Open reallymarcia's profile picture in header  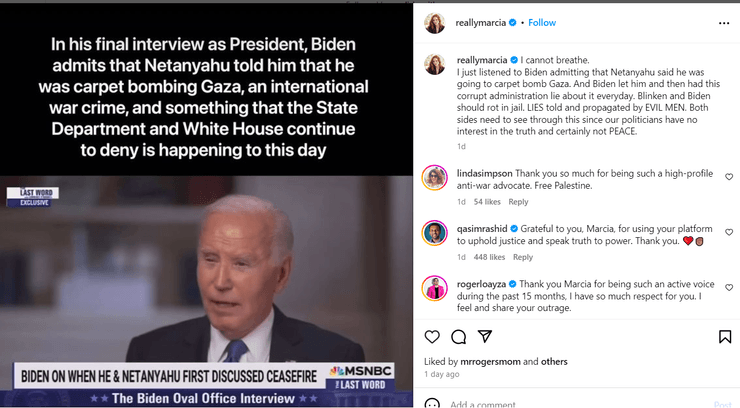435,23
